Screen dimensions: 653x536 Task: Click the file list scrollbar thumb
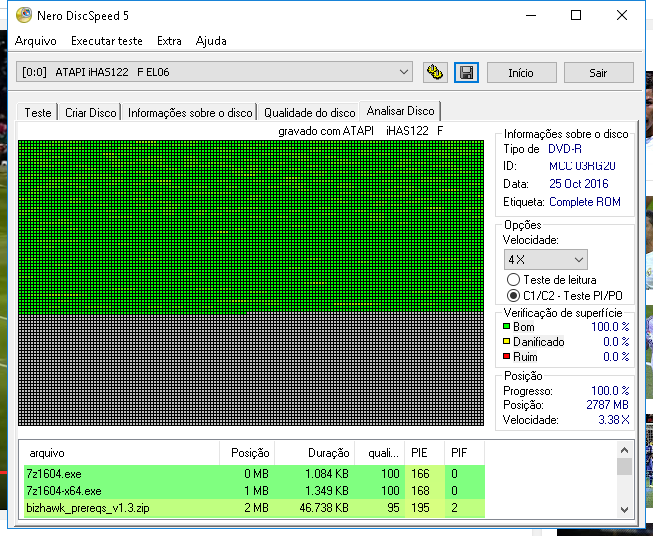point(624,466)
